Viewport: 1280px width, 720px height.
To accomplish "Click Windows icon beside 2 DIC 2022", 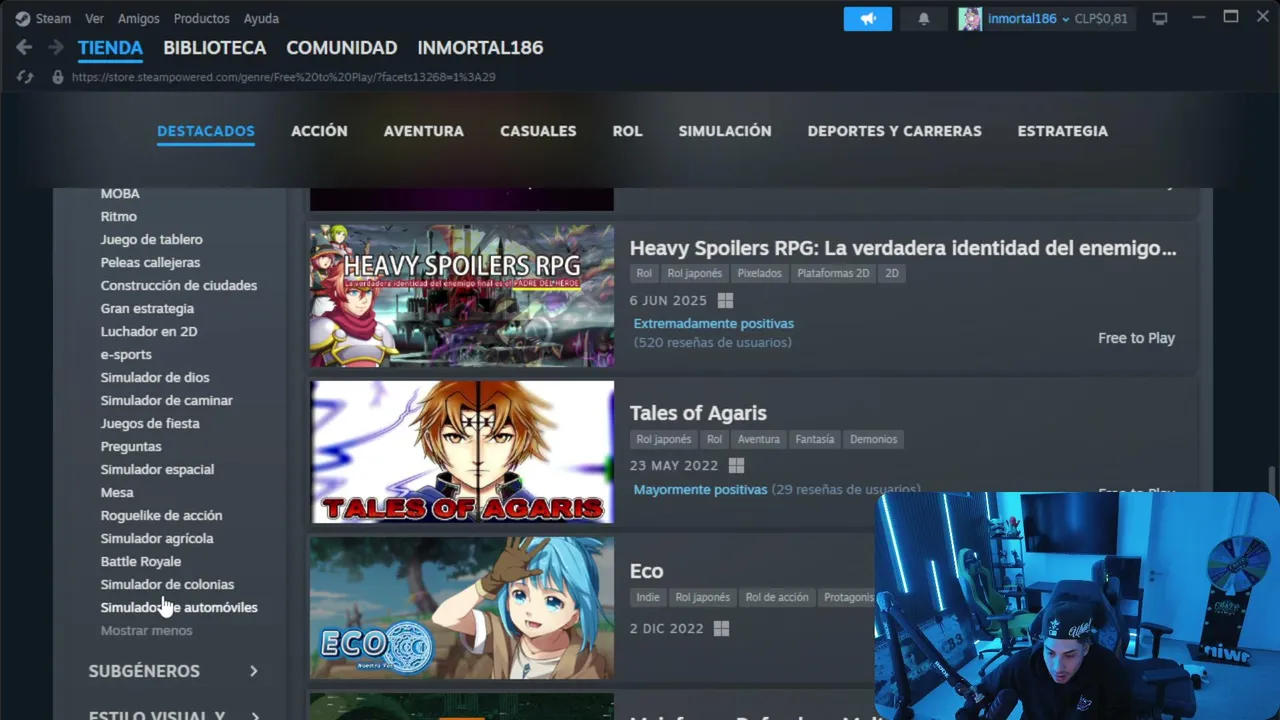I will coord(721,628).
